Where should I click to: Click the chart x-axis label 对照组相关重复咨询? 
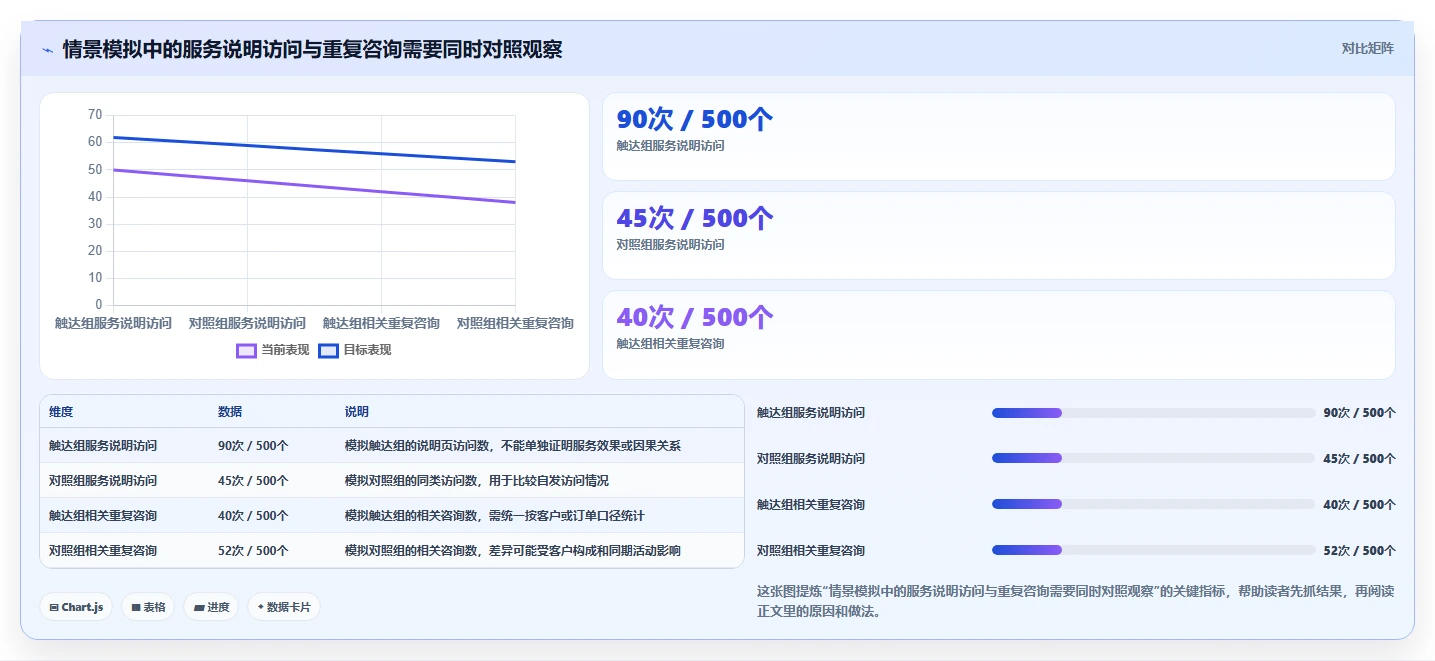pos(515,323)
